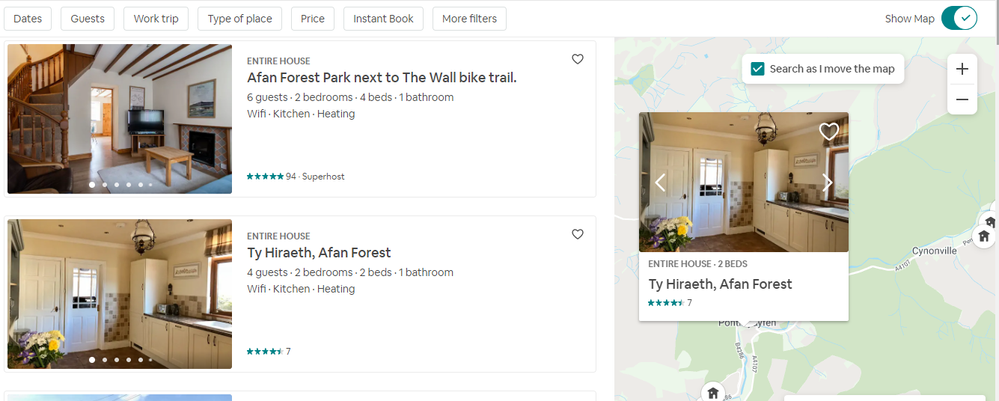Click Ty Hiraeth kitchen photo in results list

[119, 294]
